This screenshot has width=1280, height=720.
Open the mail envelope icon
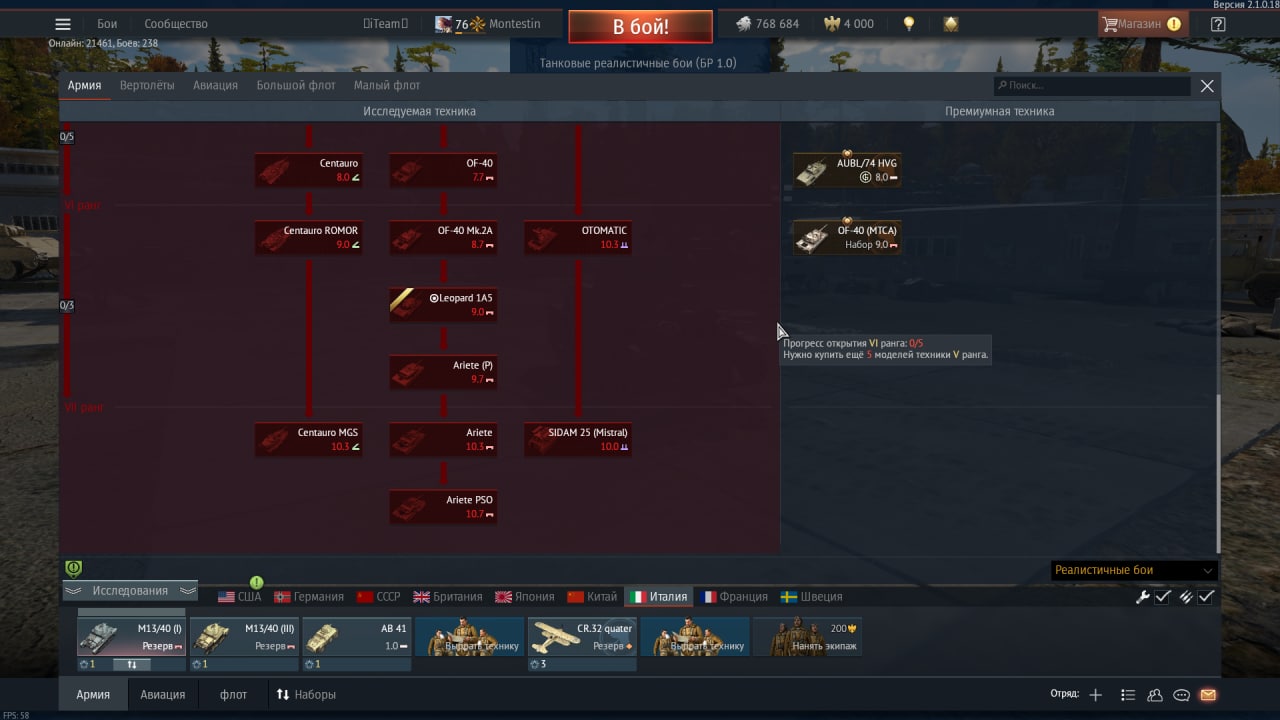pos(1208,695)
